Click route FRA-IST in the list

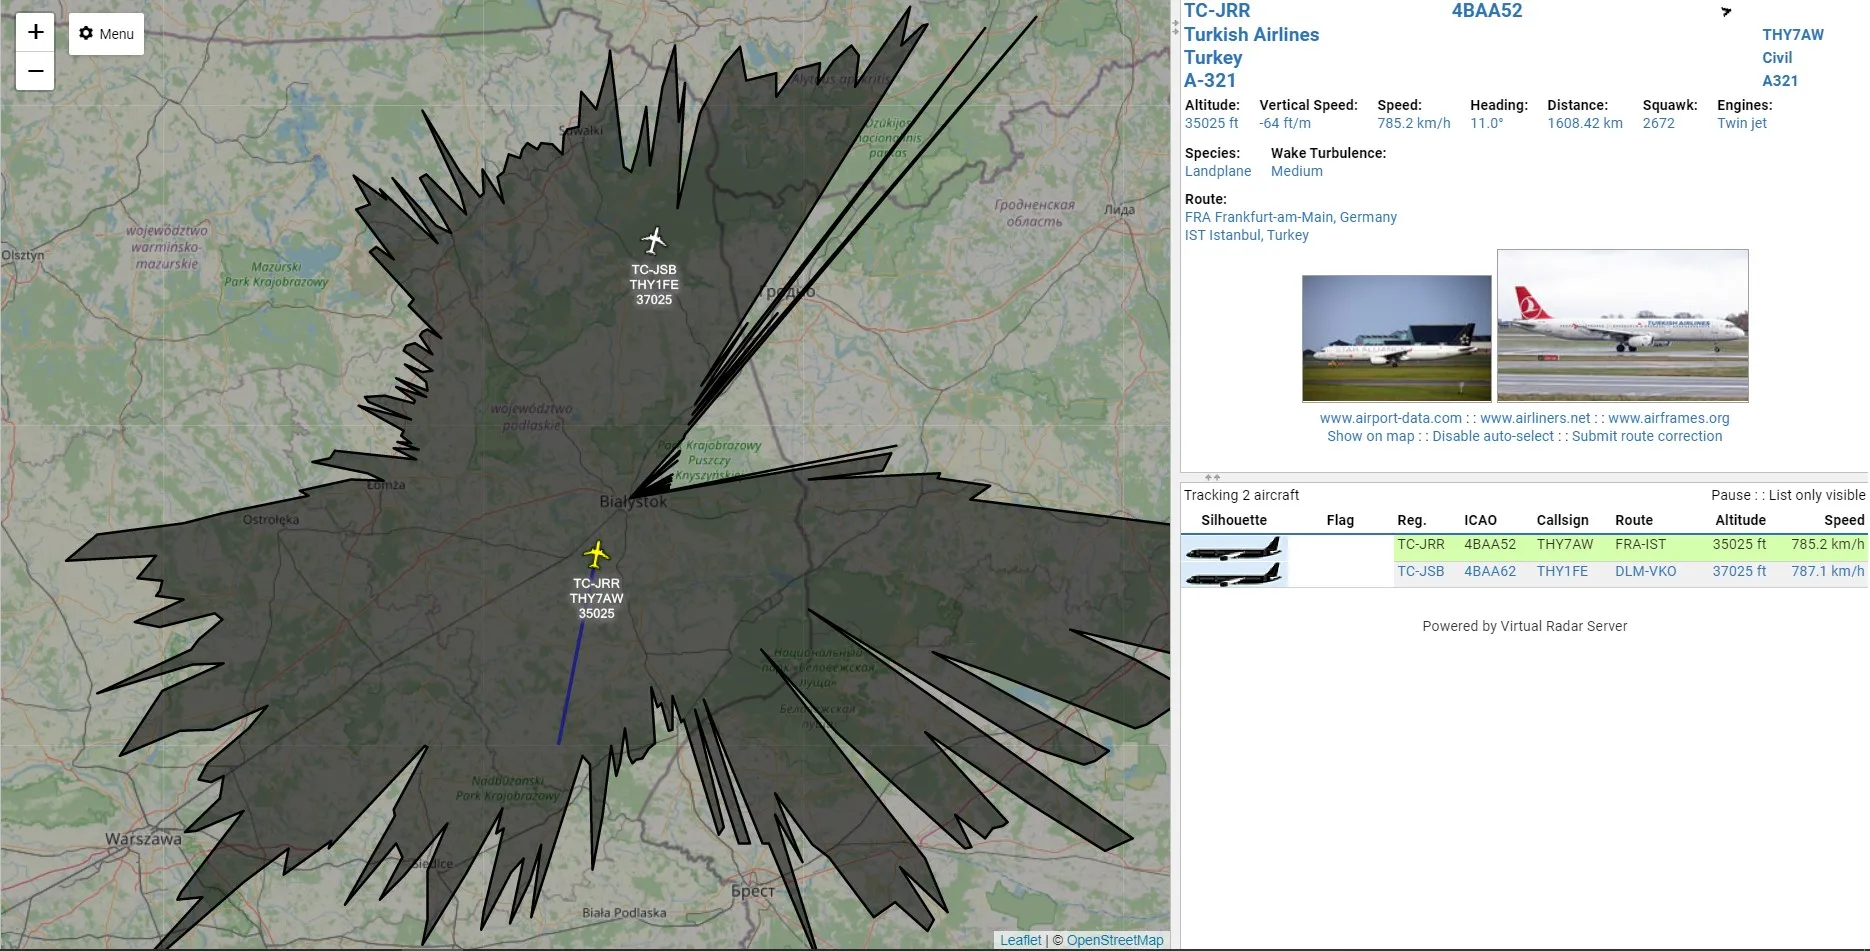click(x=1641, y=545)
